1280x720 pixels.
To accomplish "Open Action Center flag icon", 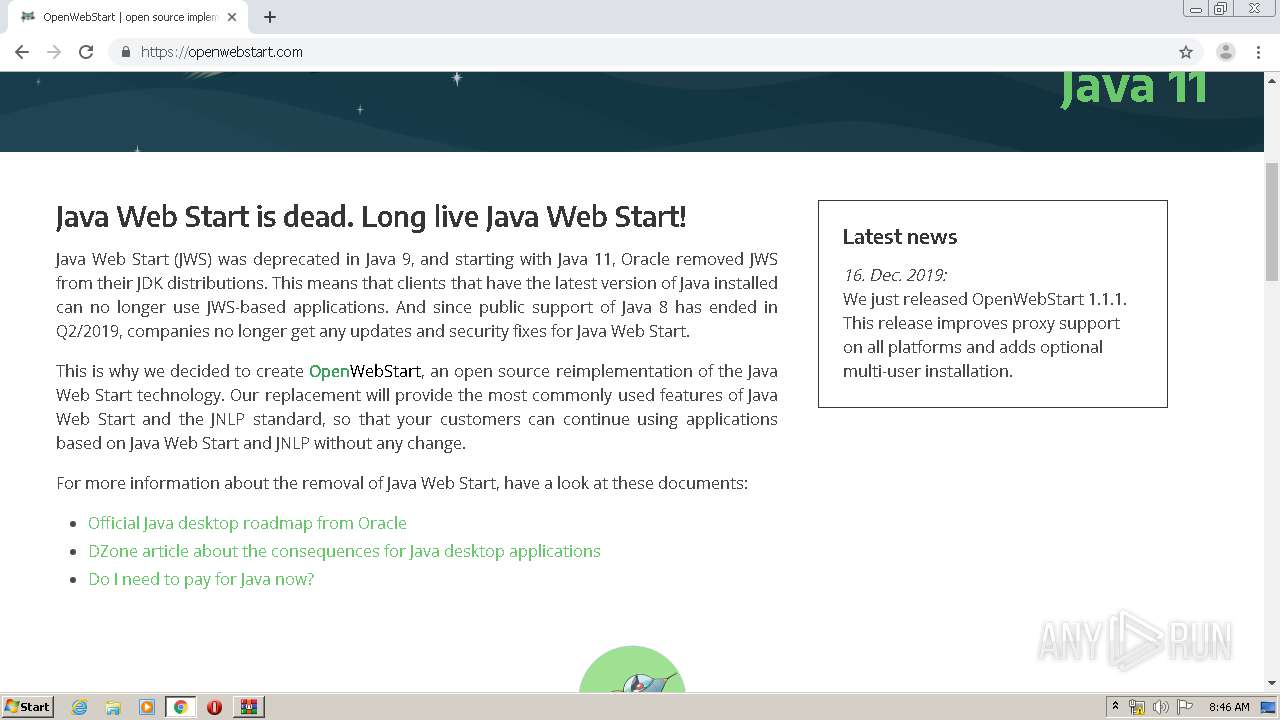I will [1185, 707].
